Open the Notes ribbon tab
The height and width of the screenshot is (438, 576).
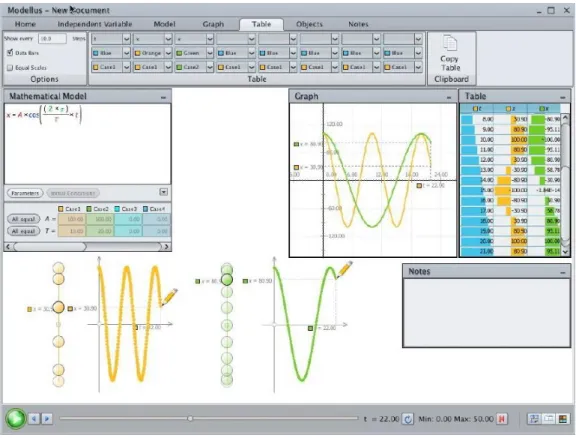coord(358,24)
